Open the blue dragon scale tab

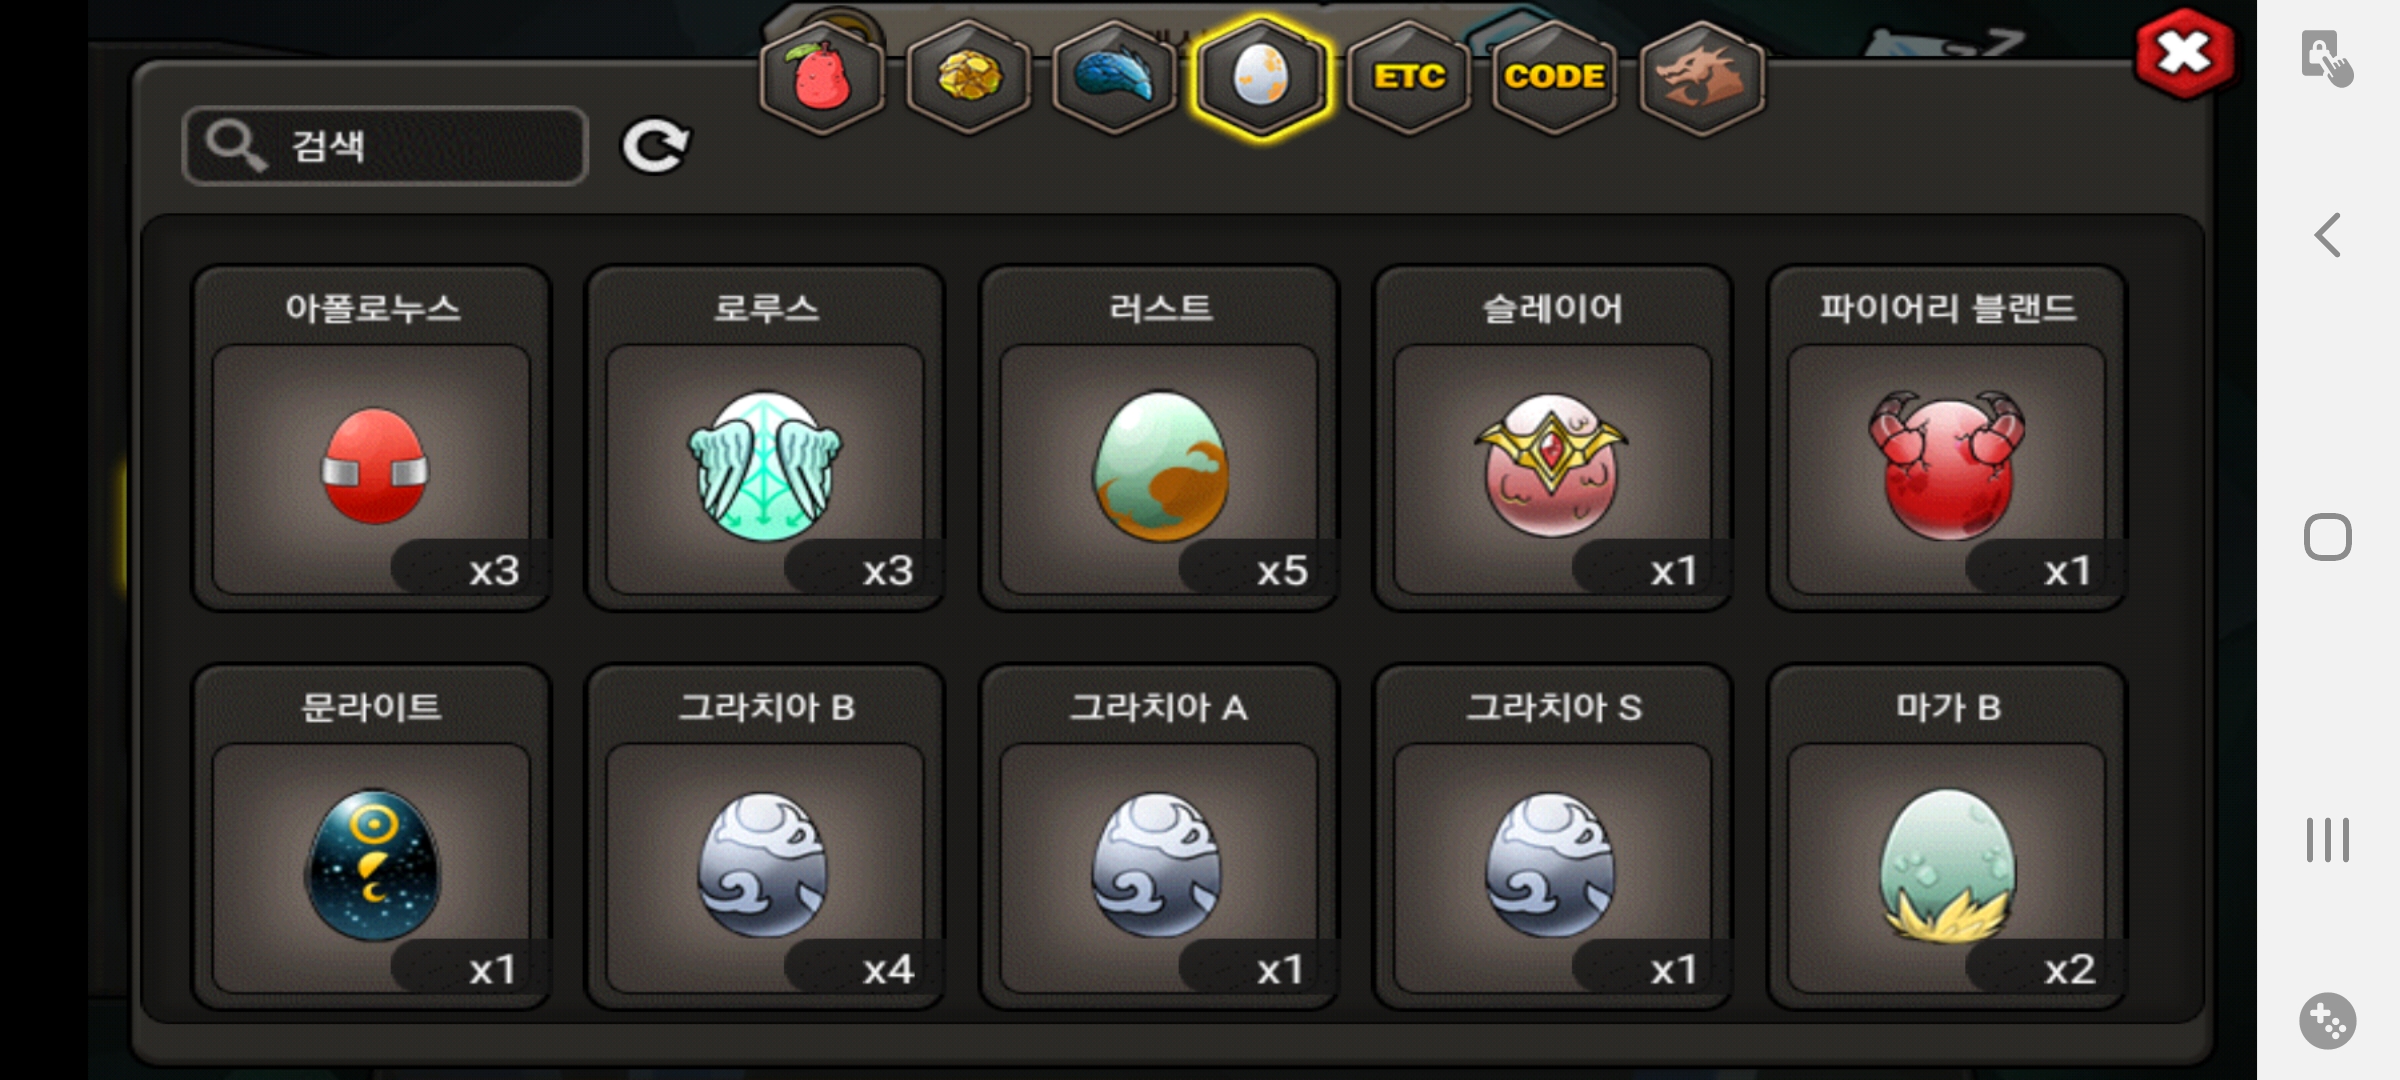pos(1114,77)
